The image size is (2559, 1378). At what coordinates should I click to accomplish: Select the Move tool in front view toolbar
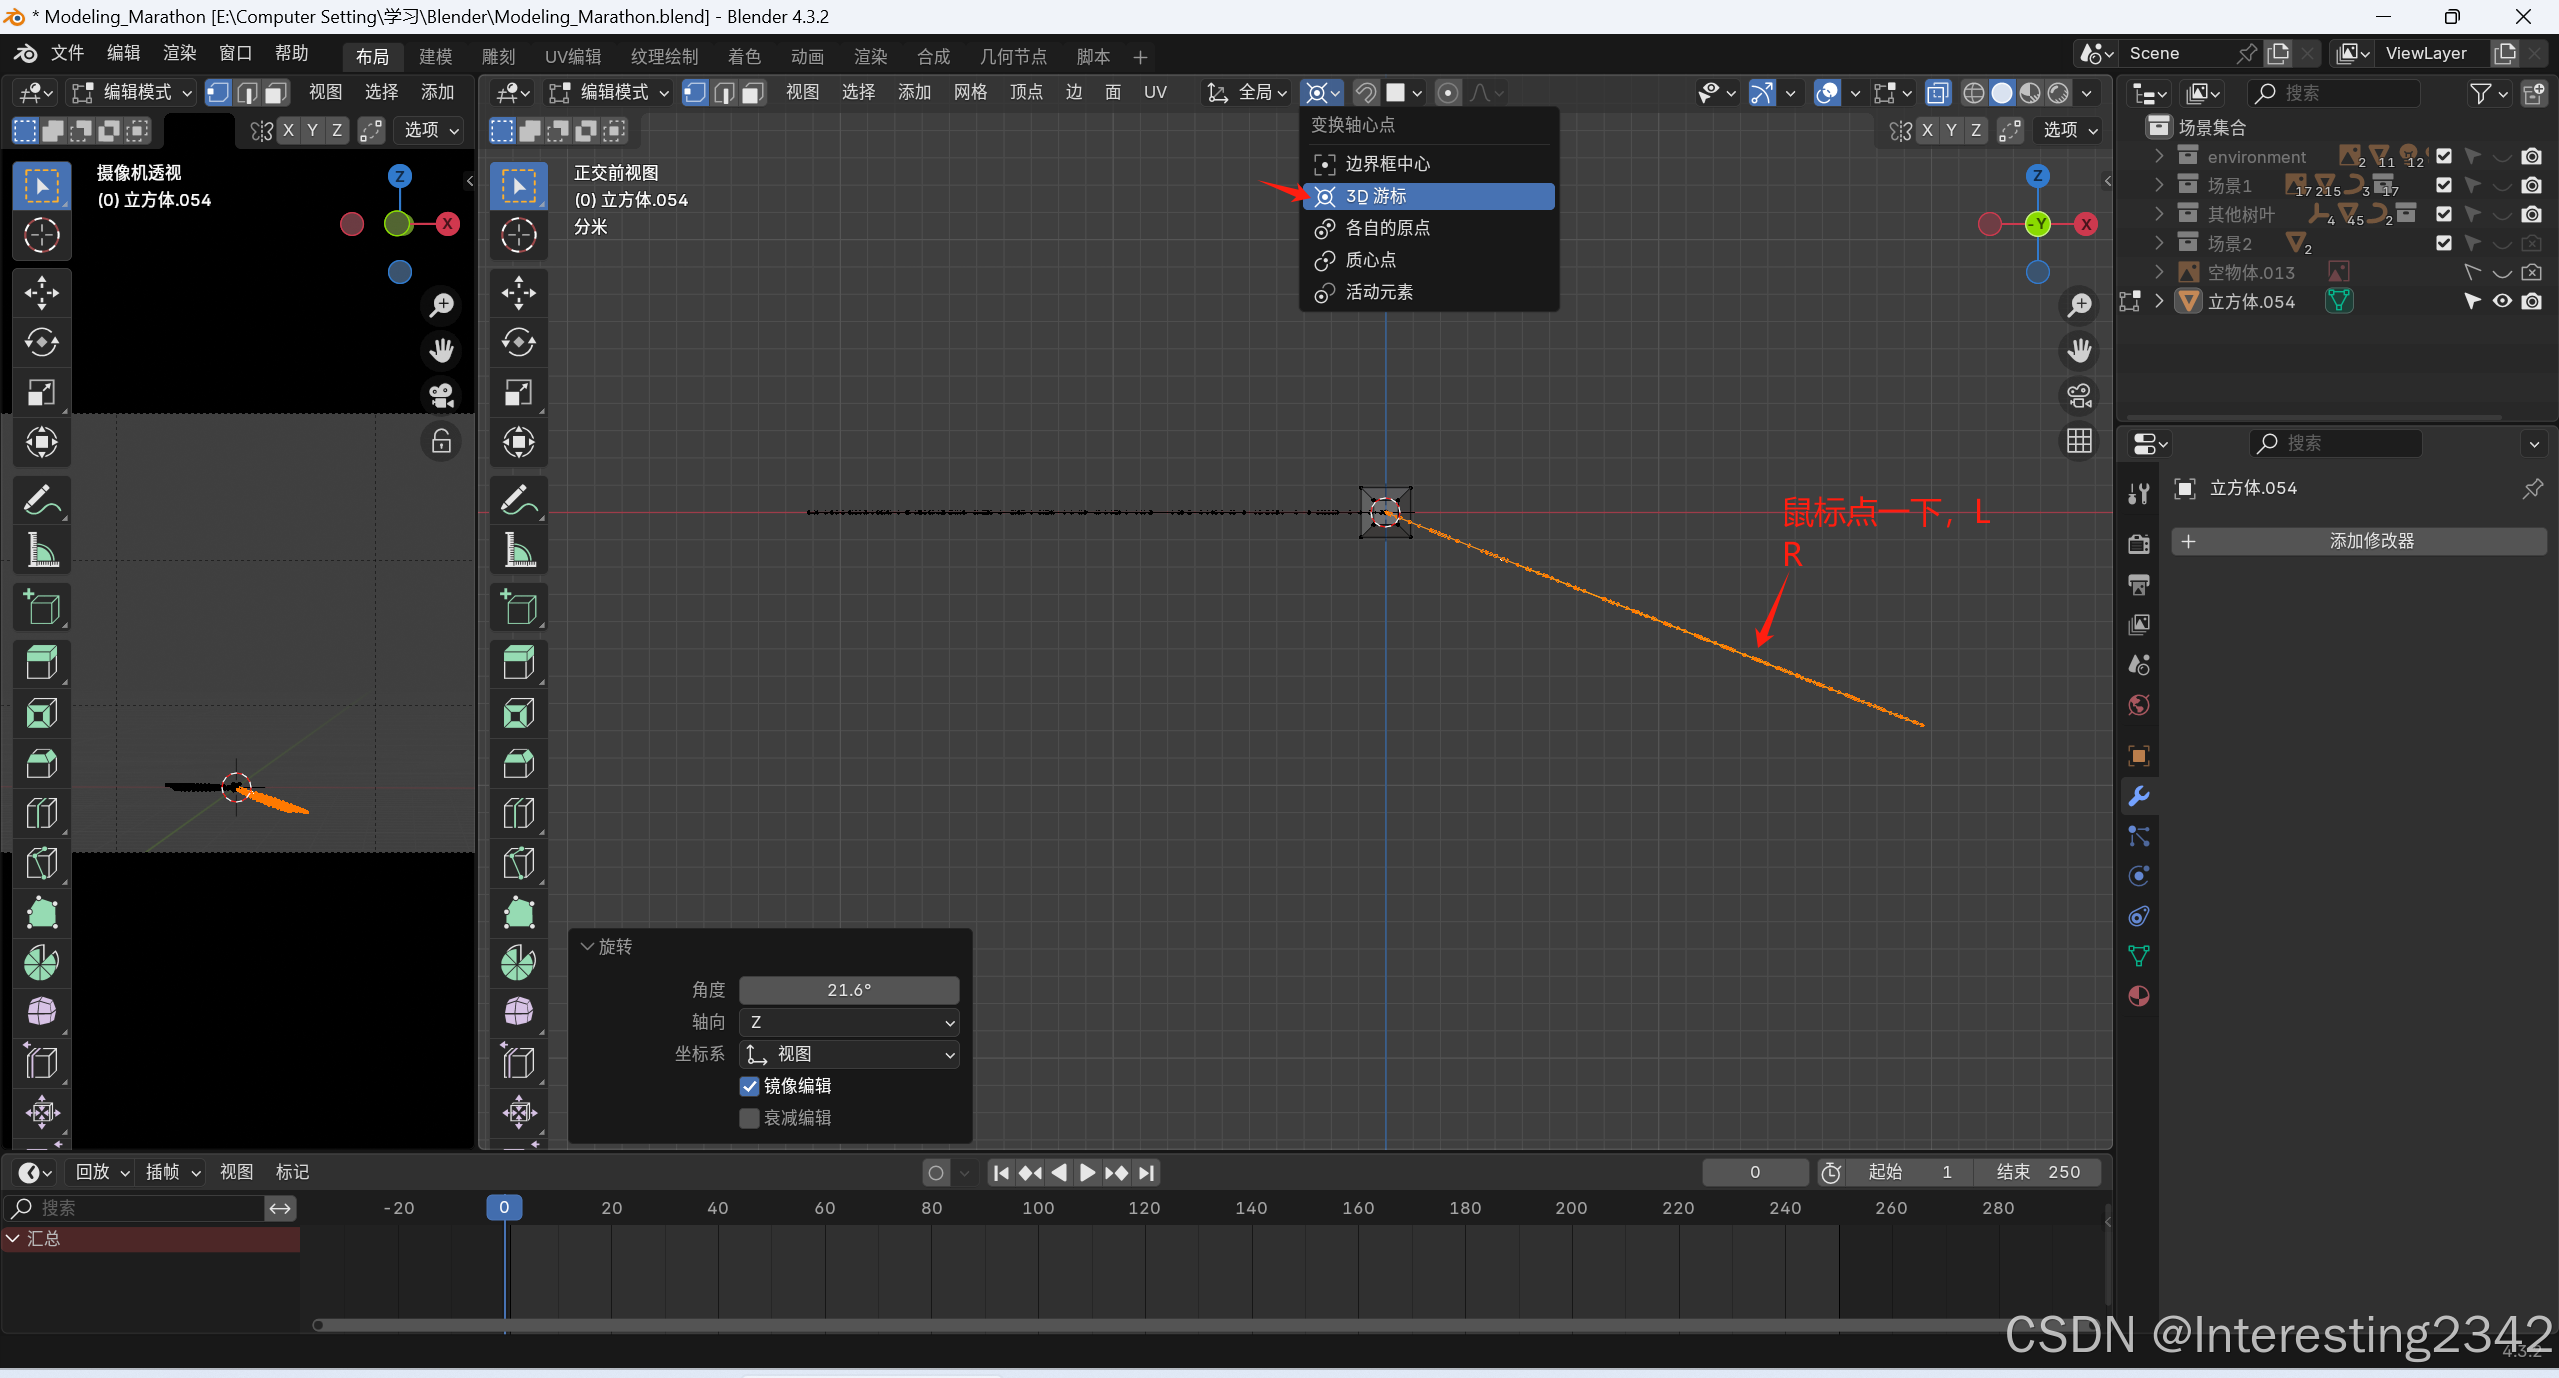pos(518,293)
